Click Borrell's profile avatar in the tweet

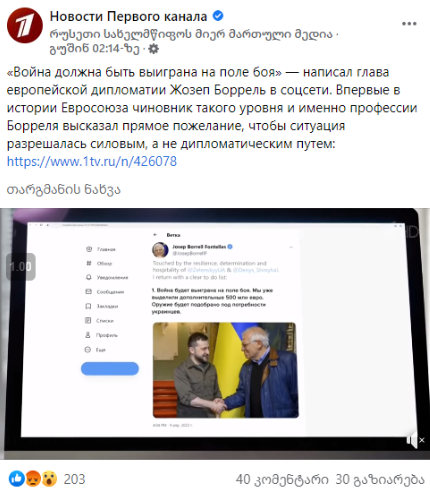click(x=160, y=250)
